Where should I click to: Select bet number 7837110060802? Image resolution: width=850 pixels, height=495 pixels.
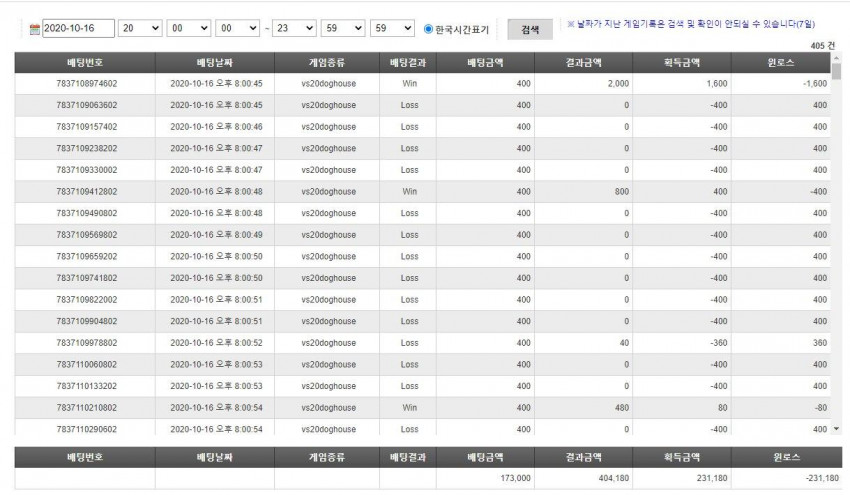pos(87,365)
